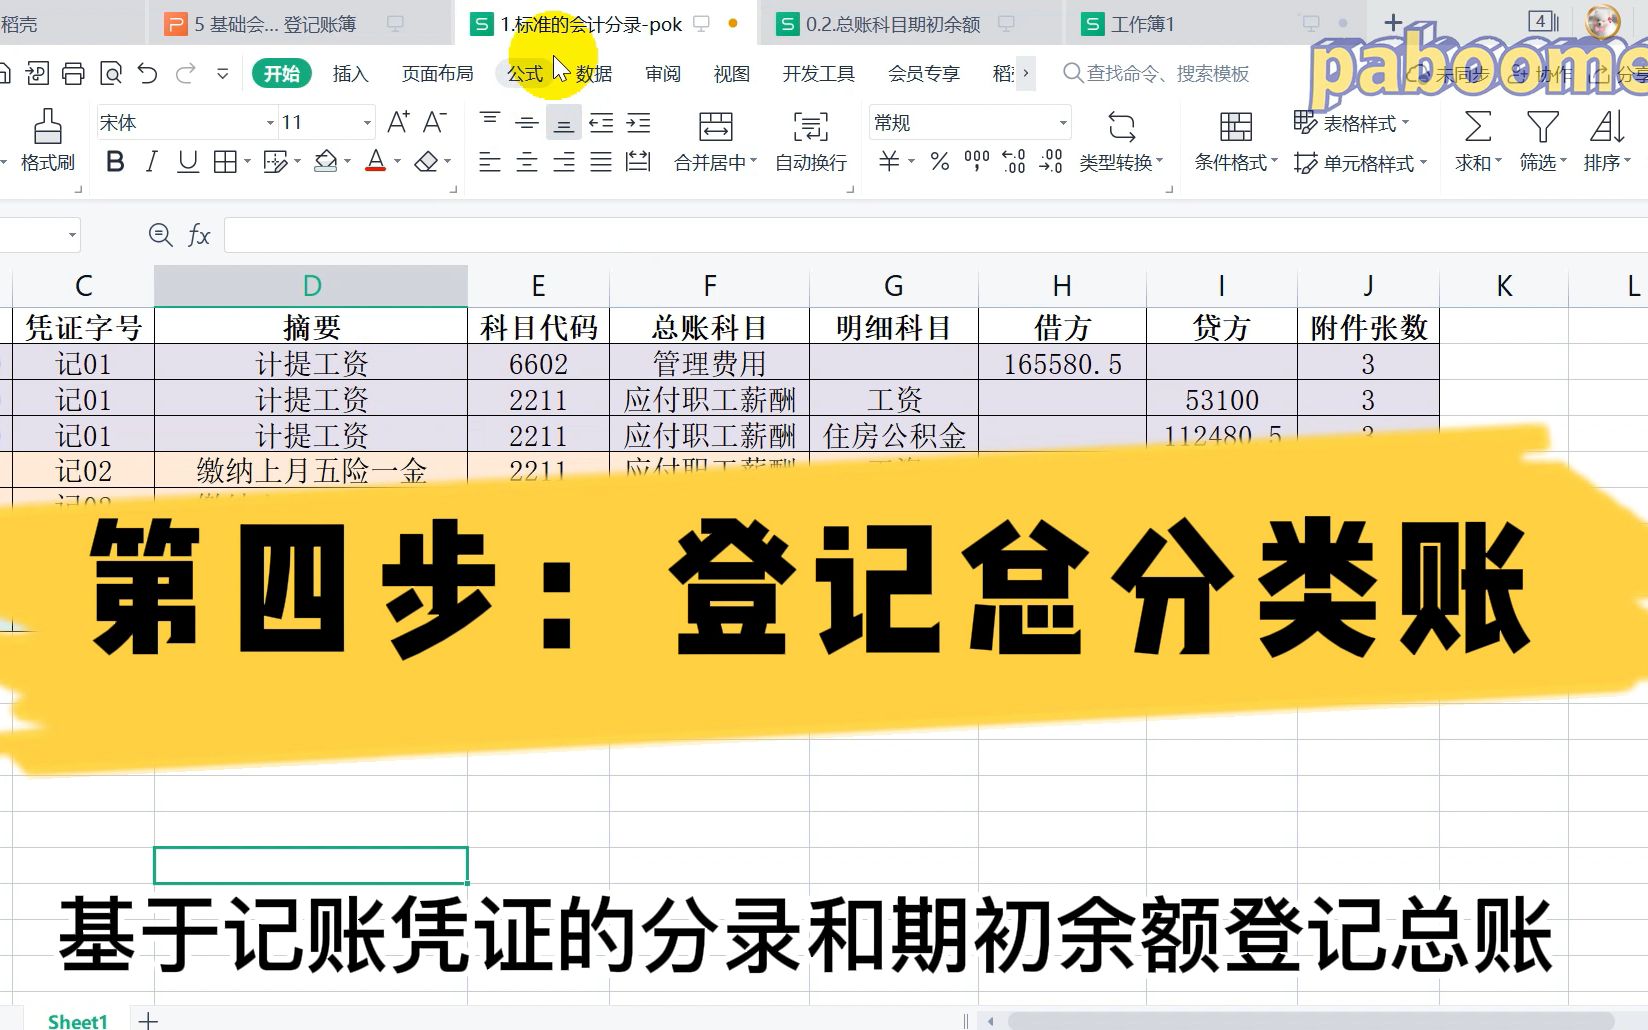
Task: Open the Review (审阅) ribbon tab
Action: (662, 73)
